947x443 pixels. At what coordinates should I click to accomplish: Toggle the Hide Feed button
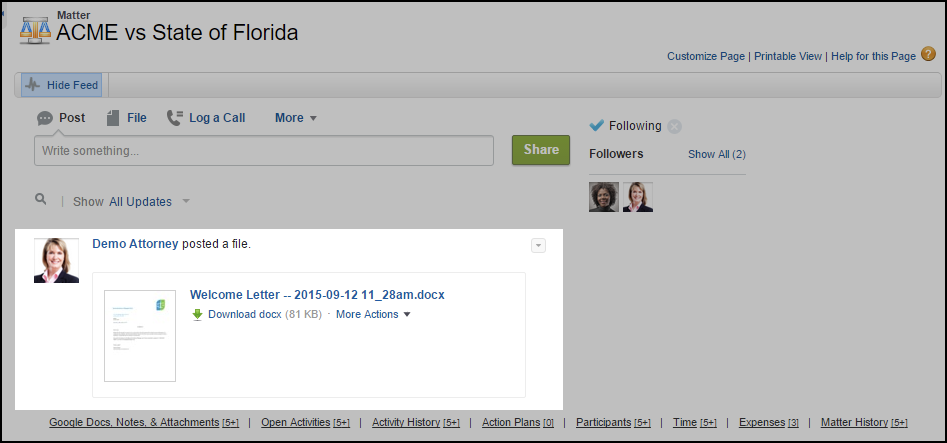point(62,85)
